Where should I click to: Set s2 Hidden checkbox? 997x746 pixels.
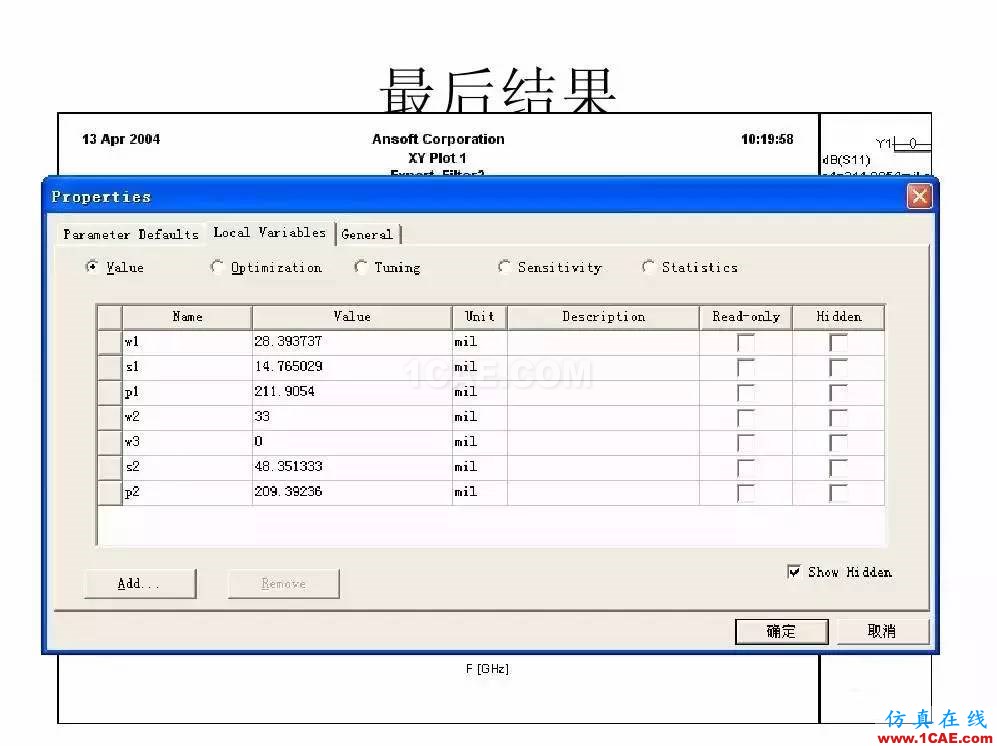(838, 467)
